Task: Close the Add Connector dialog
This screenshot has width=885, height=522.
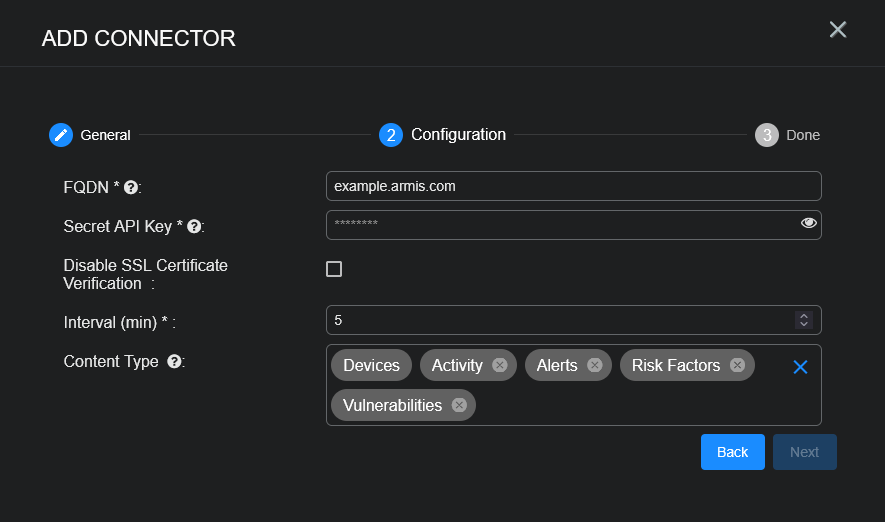Action: click(838, 30)
